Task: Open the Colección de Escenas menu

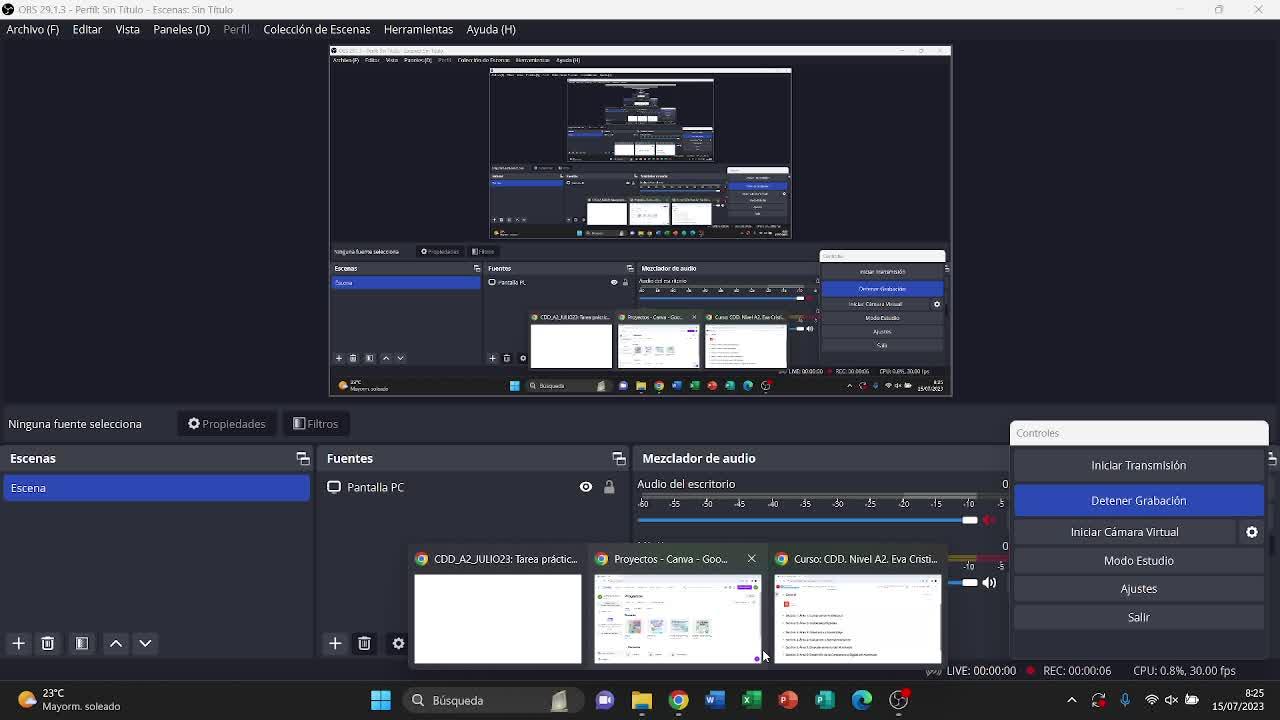Action: 316,29
